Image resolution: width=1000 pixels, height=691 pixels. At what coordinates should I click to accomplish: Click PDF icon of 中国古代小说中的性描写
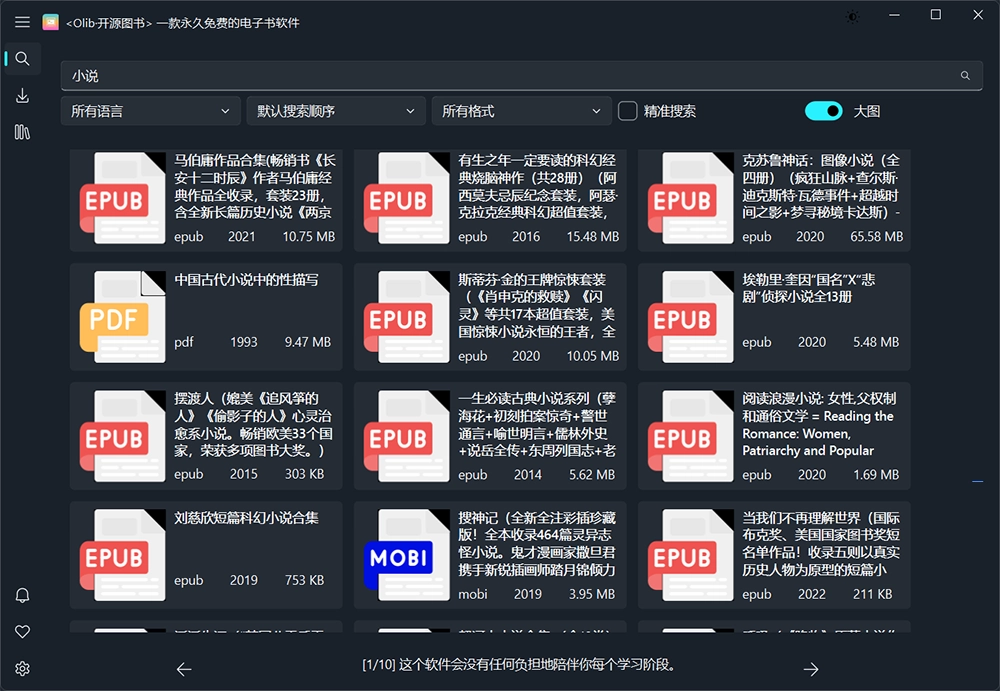pos(122,316)
